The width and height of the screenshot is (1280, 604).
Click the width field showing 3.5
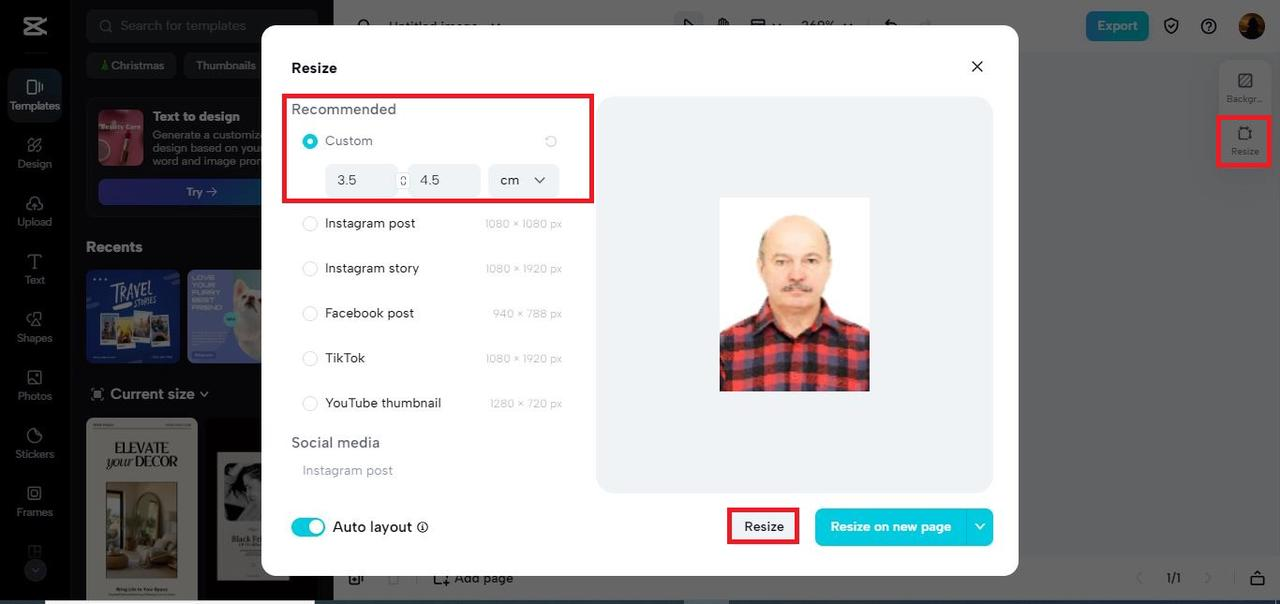[361, 180]
